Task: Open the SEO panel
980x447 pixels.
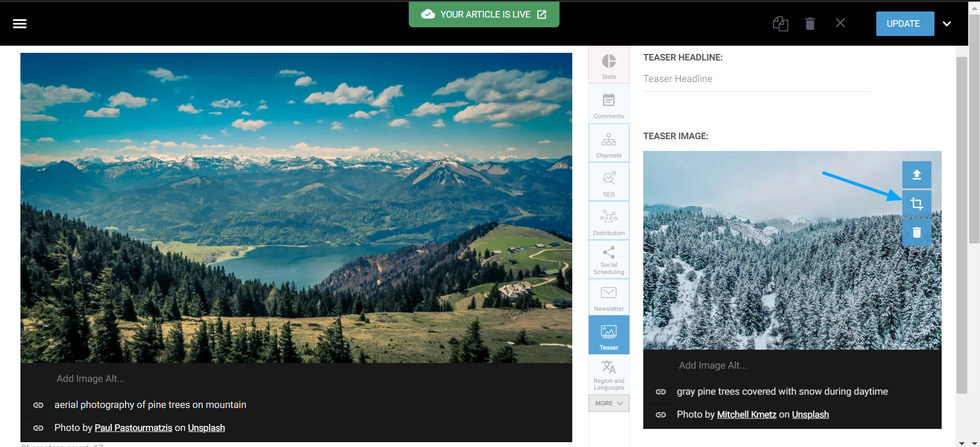Action: [608, 182]
